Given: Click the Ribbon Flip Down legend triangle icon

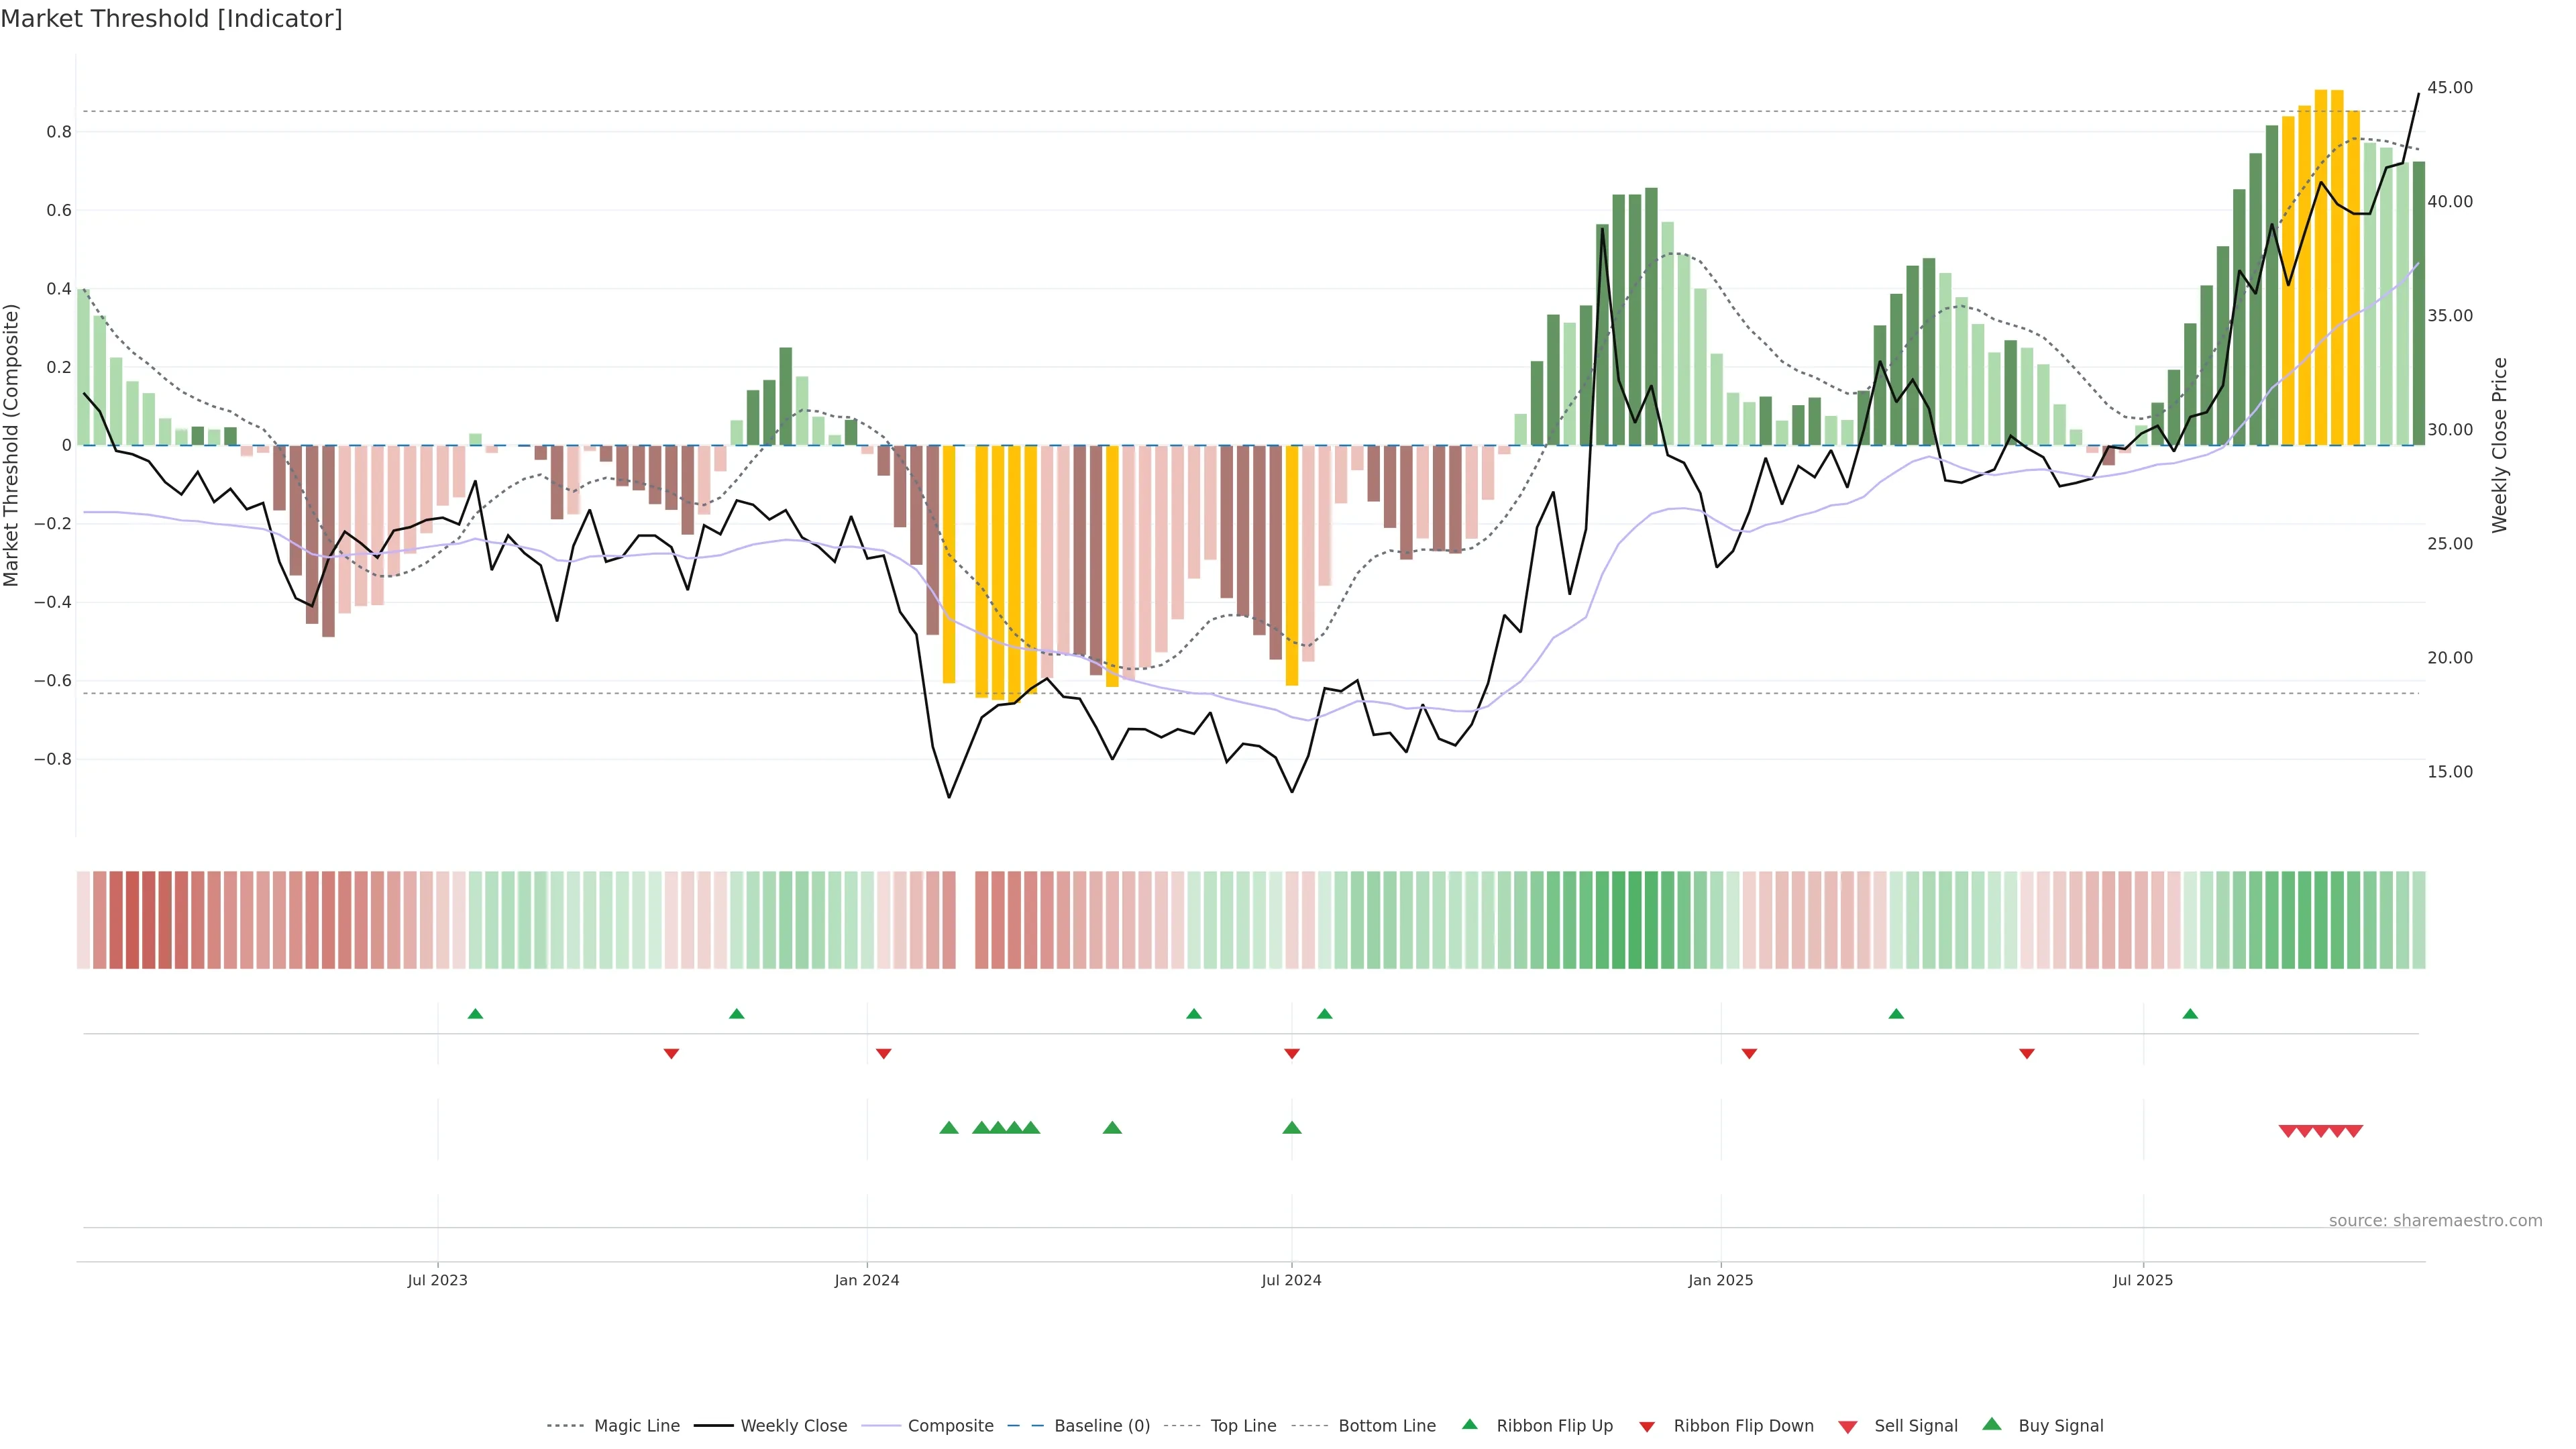Looking at the screenshot, I should point(1646,1426).
